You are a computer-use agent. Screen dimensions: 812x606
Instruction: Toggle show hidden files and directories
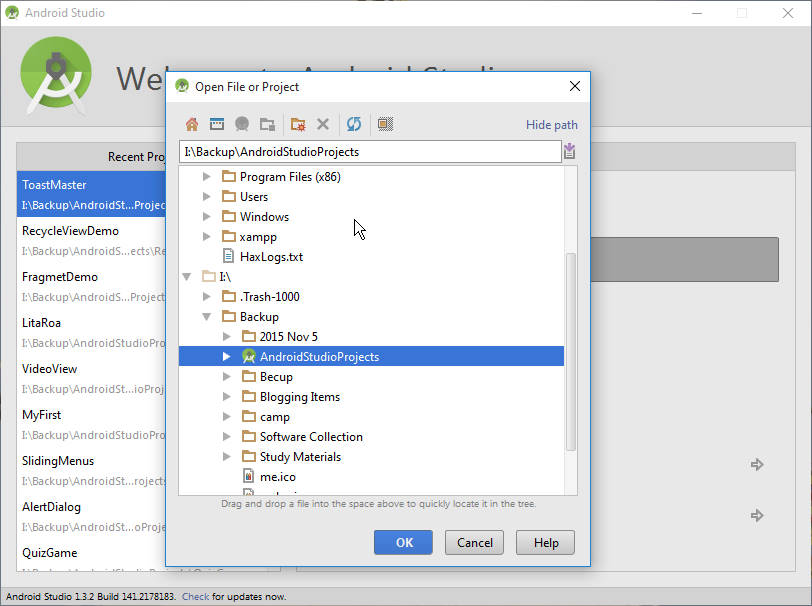tap(385, 124)
